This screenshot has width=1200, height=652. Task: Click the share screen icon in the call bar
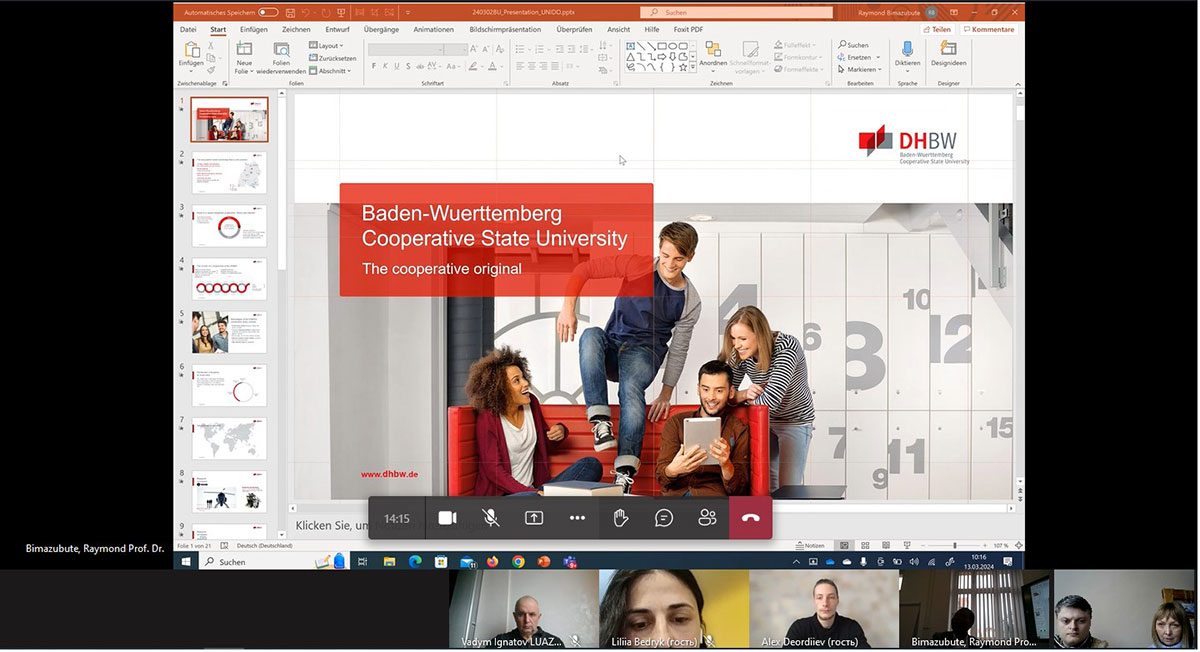(534, 518)
